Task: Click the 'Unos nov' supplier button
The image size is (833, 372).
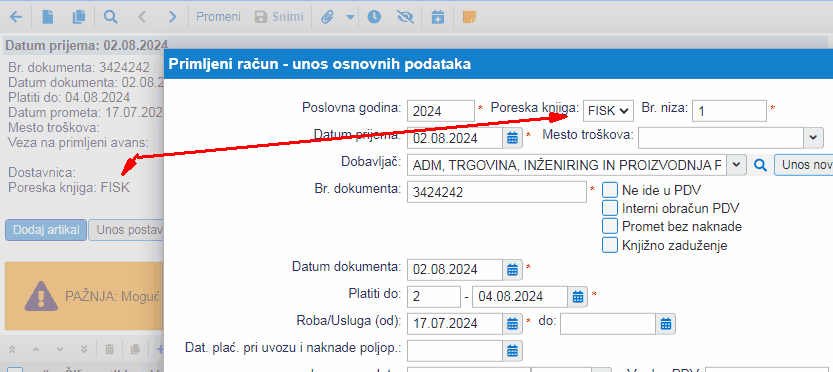Action: tap(803, 165)
